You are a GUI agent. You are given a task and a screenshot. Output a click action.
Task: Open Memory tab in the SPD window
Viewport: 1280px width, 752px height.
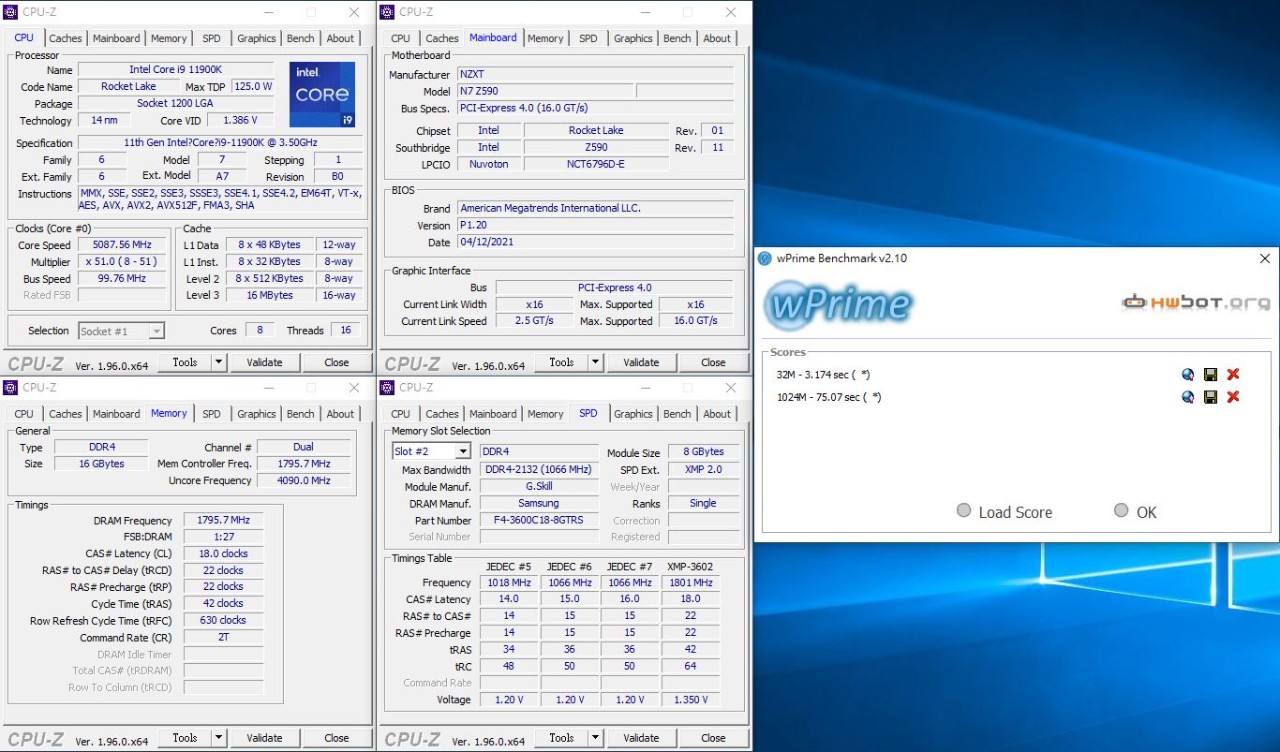point(545,414)
